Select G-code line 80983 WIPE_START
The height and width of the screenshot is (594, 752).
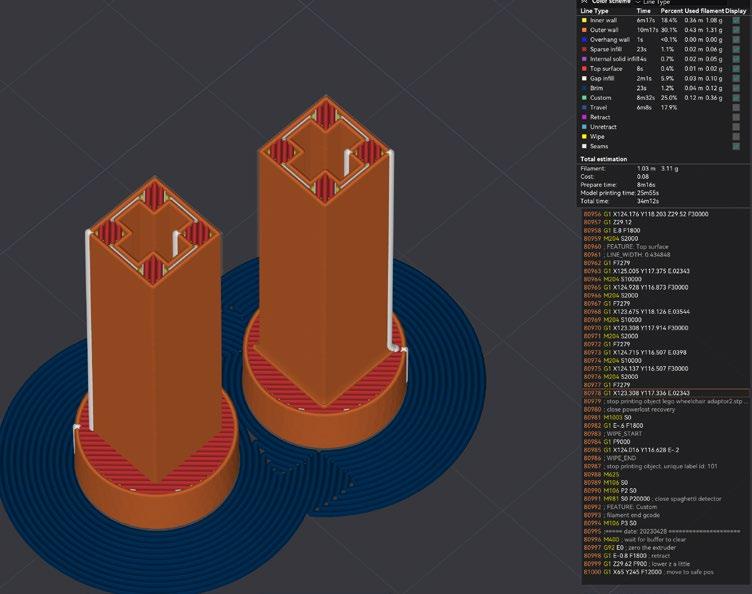(665, 433)
